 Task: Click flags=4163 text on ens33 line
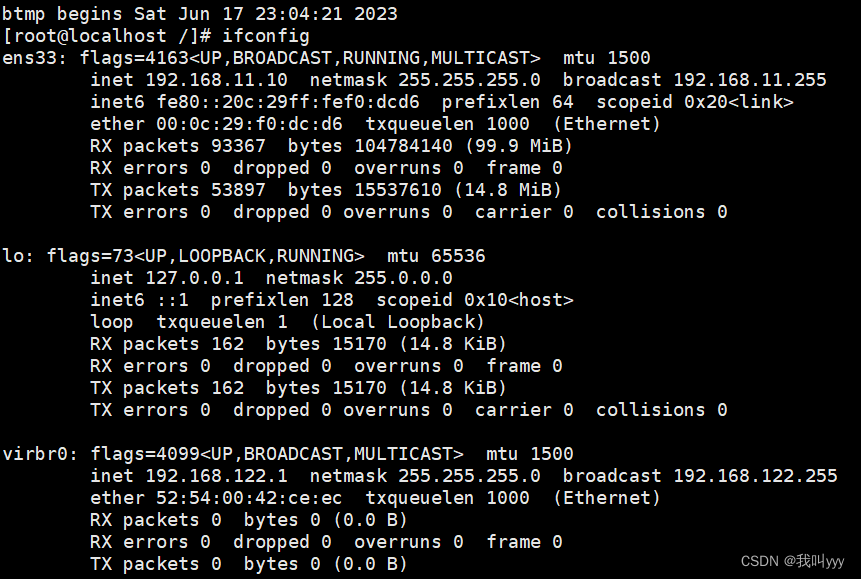pyautogui.click(x=134, y=58)
